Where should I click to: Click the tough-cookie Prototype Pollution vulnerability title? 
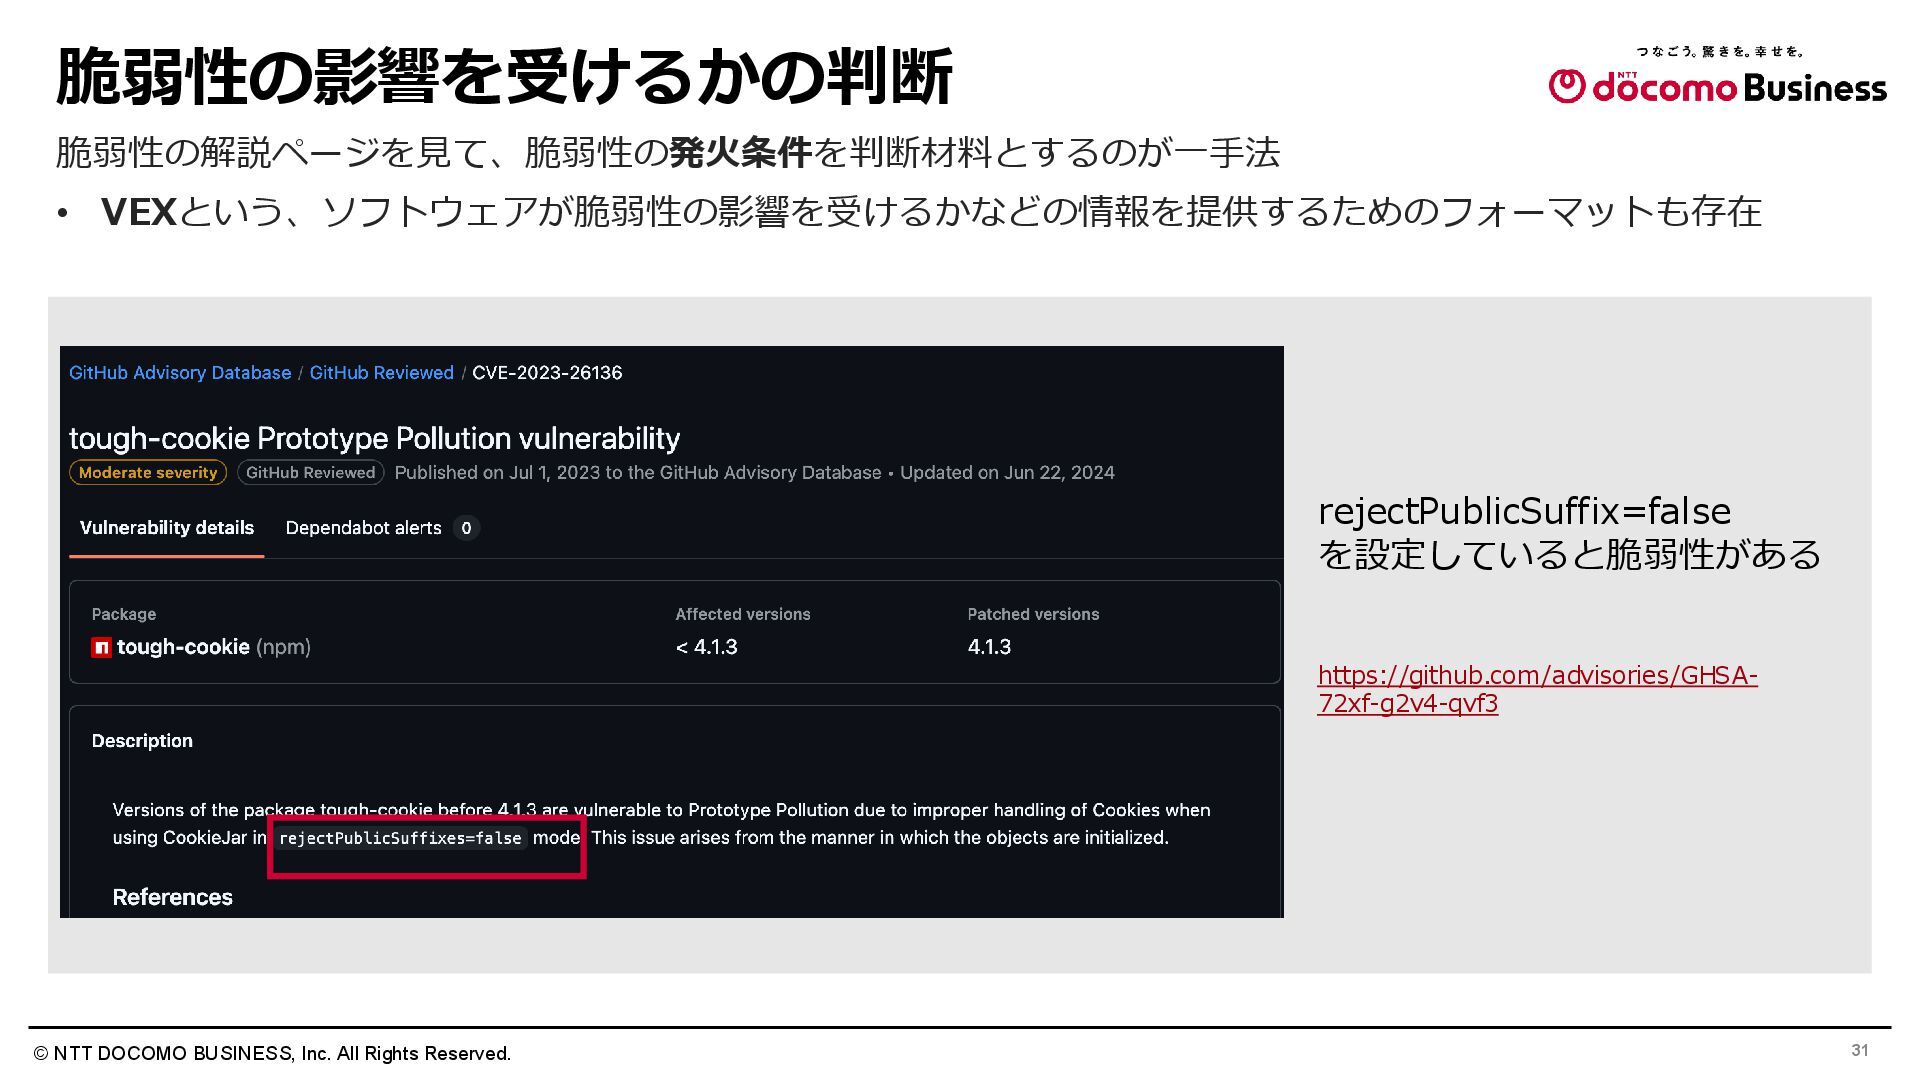[x=374, y=438]
